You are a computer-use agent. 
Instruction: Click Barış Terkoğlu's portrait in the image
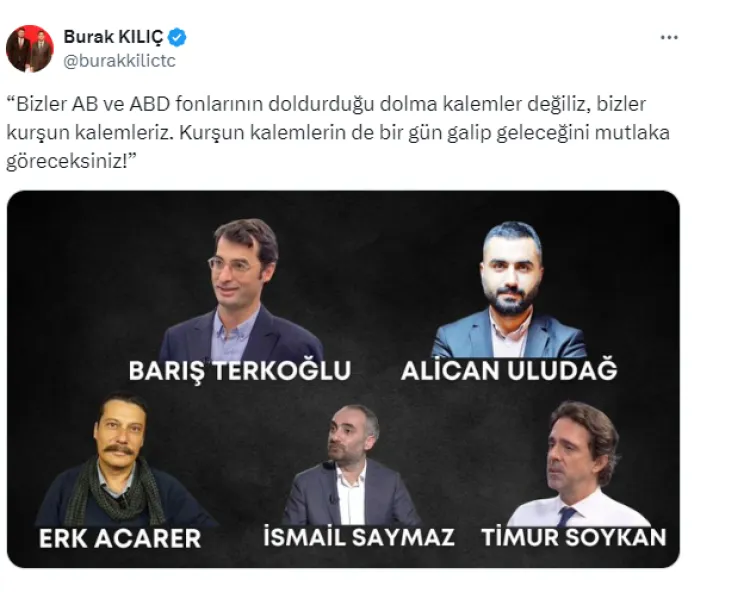pos(242,289)
